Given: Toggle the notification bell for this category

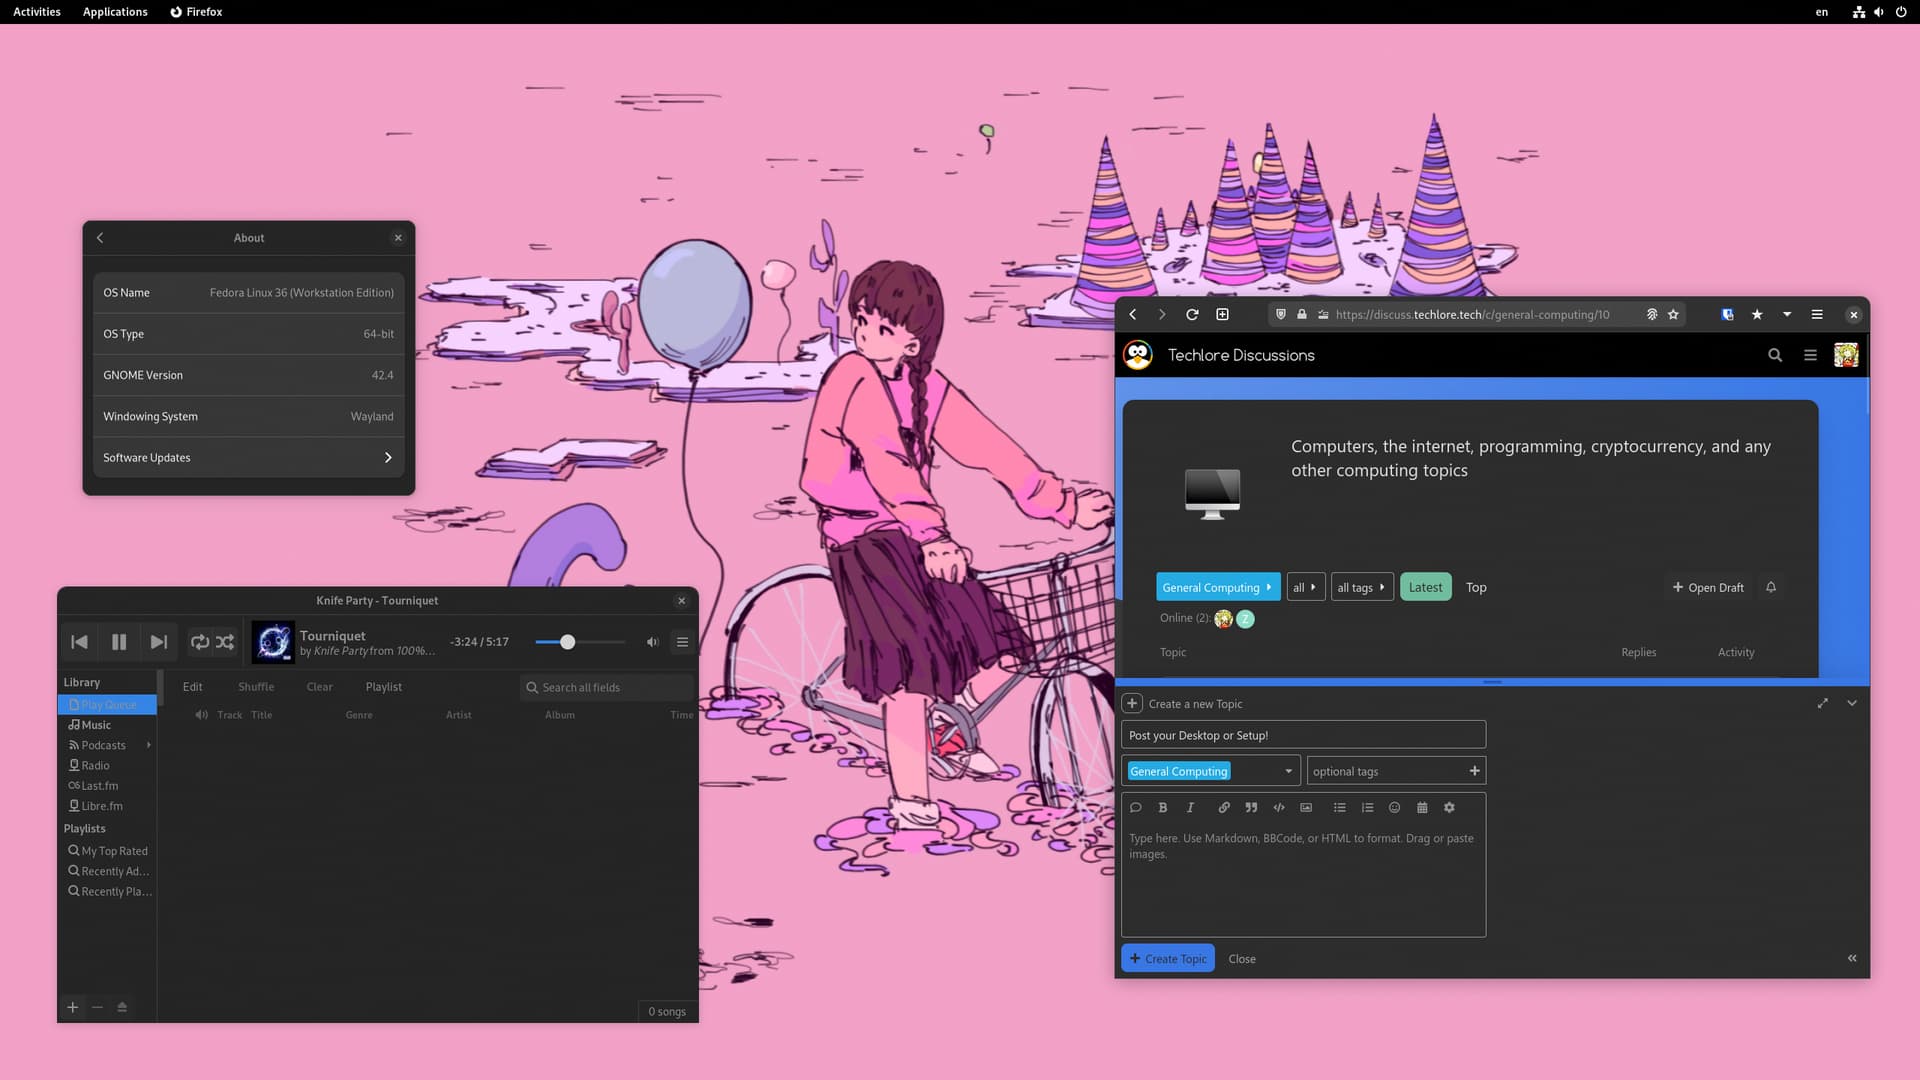Looking at the screenshot, I should (1771, 588).
